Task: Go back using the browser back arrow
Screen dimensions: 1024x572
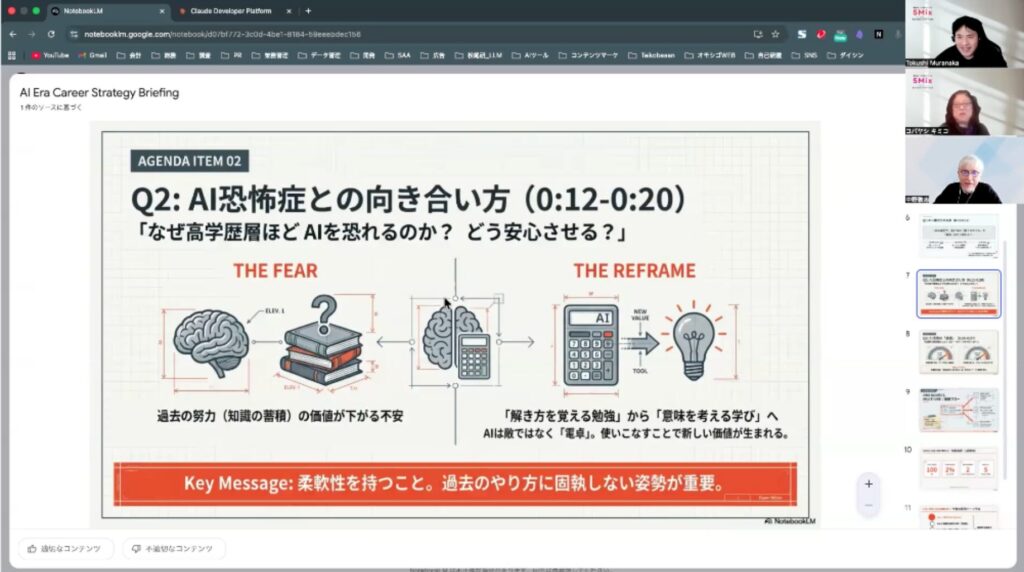Action: (13, 33)
